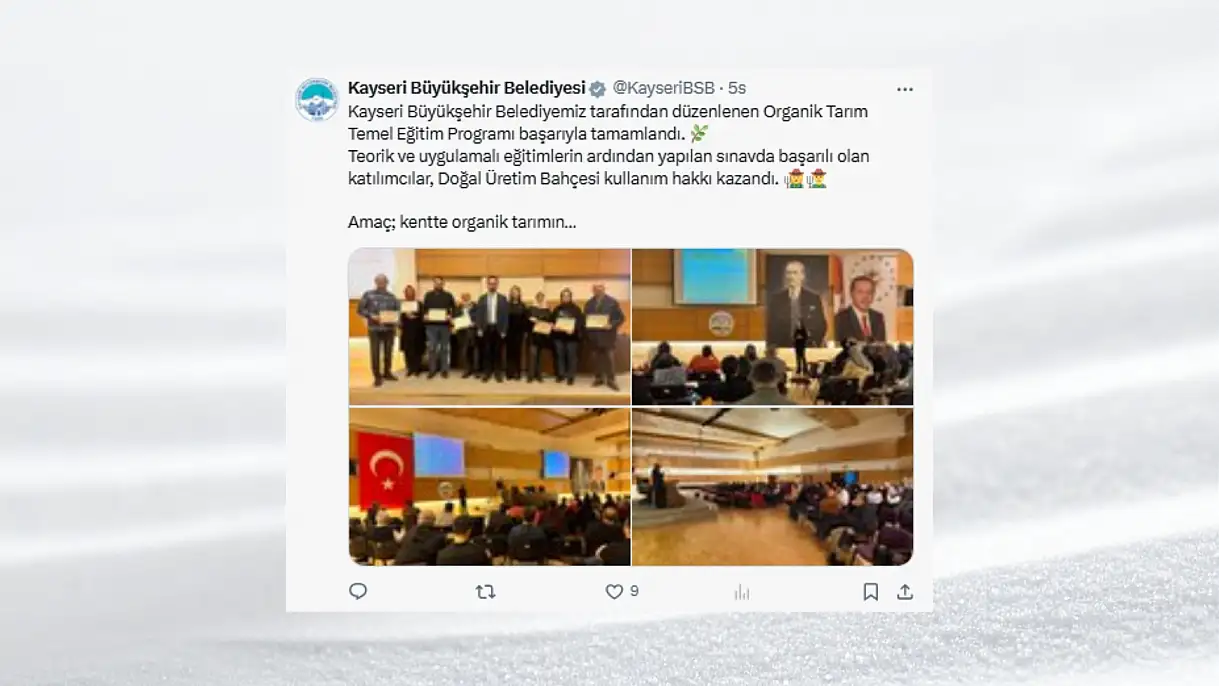
Task: Click the like count 9
Action: coord(634,592)
